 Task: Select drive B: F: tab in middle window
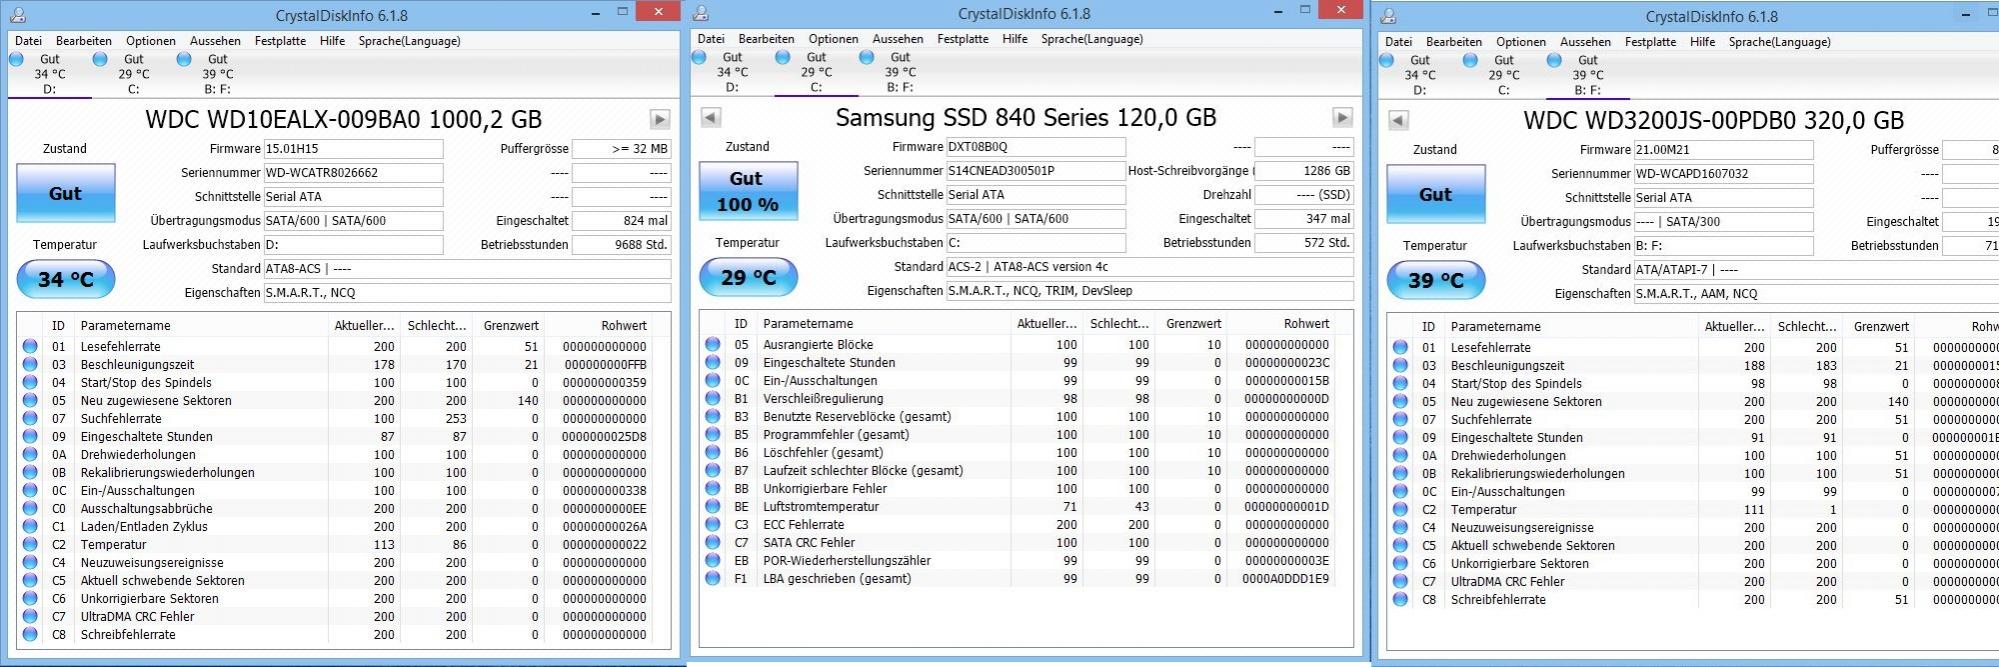click(x=900, y=72)
